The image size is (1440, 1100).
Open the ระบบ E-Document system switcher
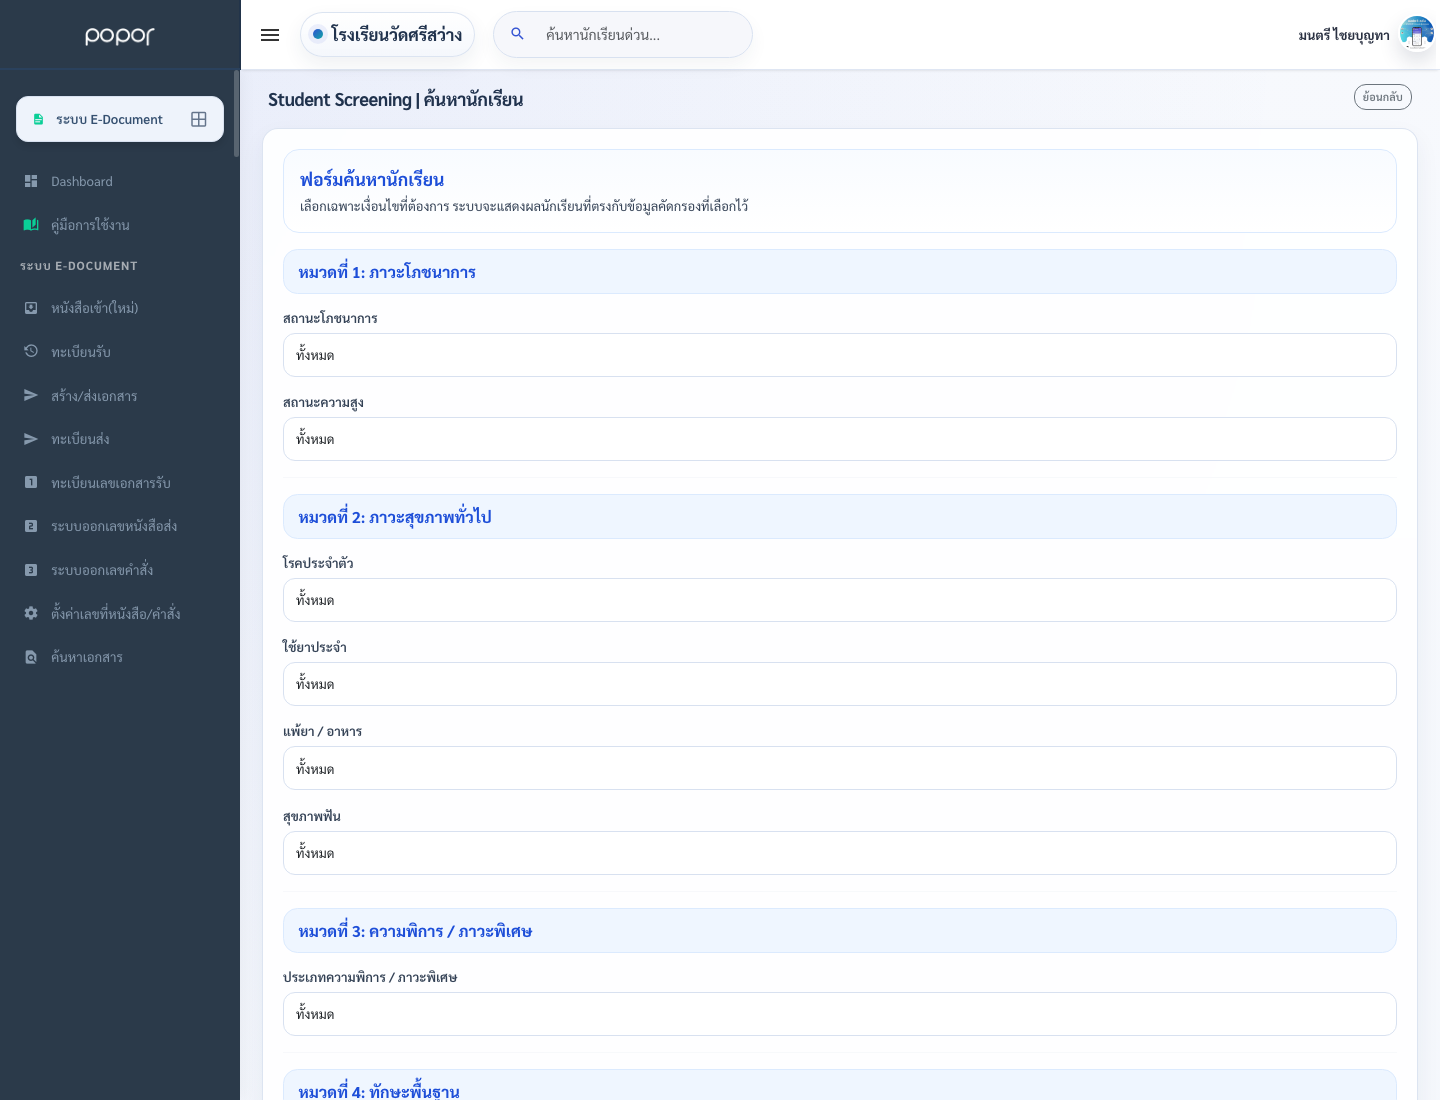click(120, 119)
